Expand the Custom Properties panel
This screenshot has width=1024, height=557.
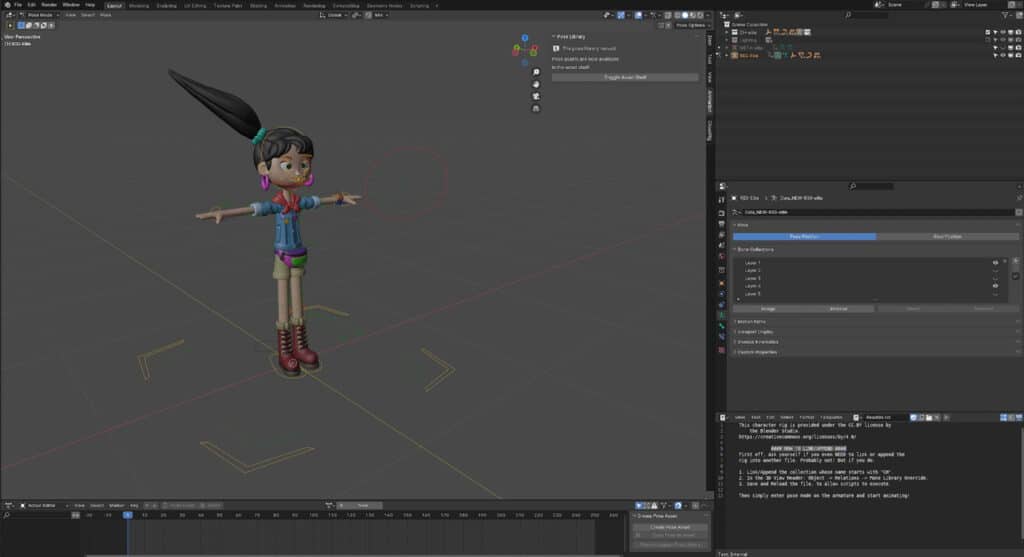756,352
